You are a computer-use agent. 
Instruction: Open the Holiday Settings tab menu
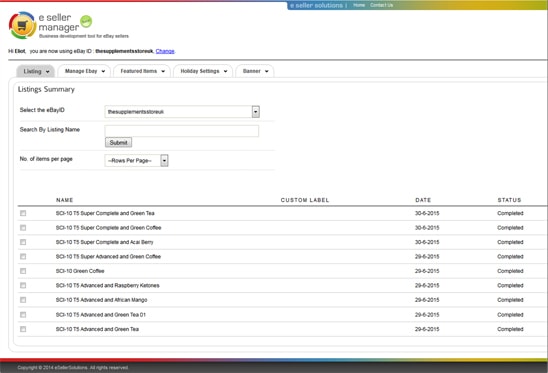[x=203, y=71]
